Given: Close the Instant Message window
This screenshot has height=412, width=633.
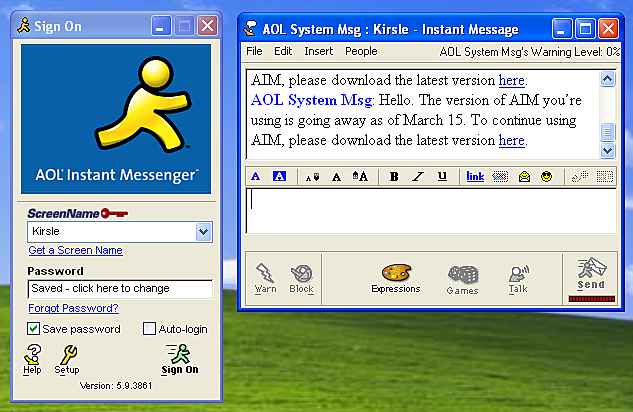Looking at the screenshot, I should point(609,29).
